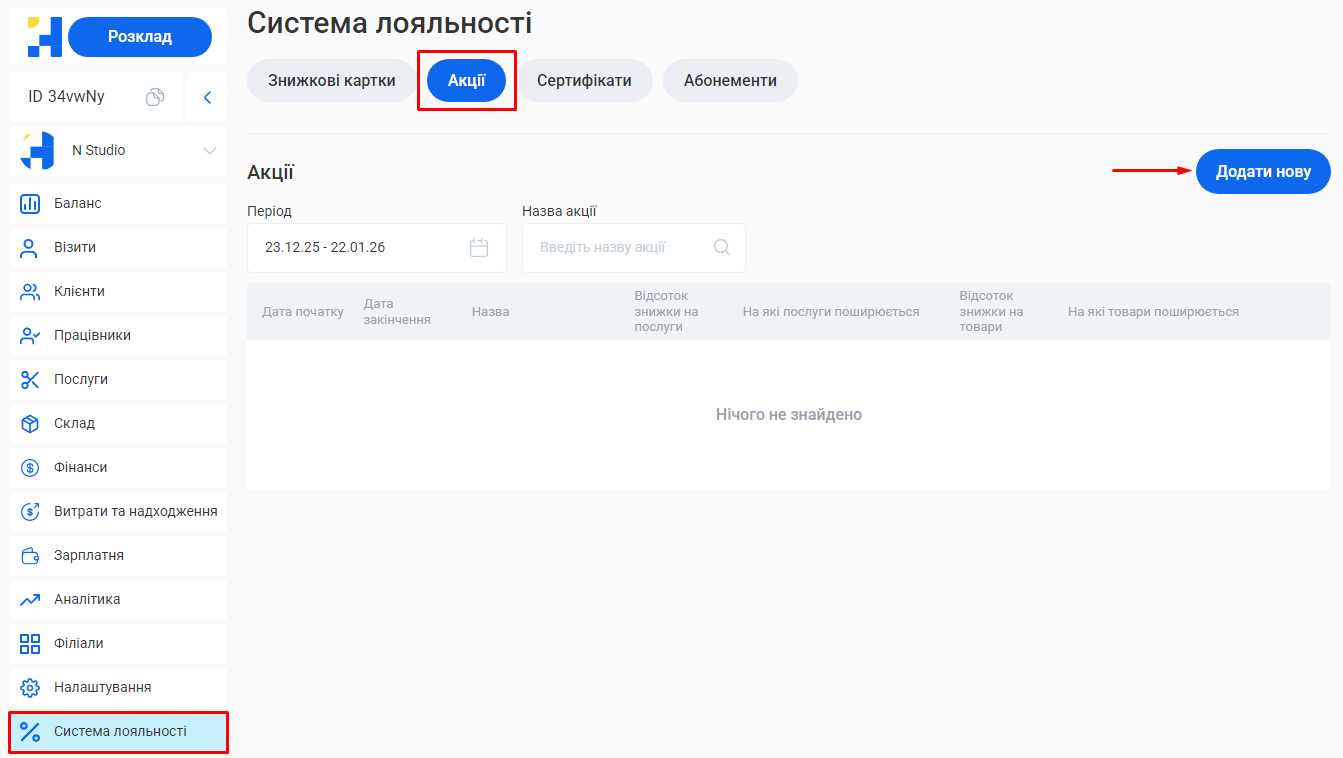The width and height of the screenshot is (1343, 758).
Task: Click the wallet icon for Зарплатня
Action: 30,555
